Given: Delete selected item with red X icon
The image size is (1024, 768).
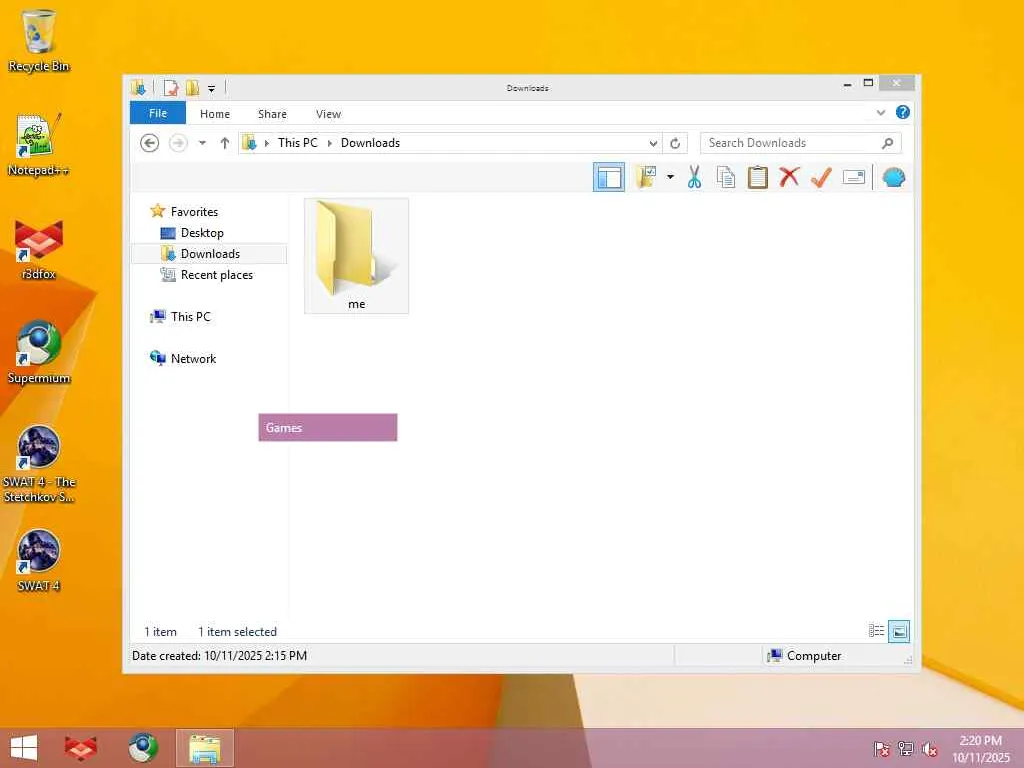Looking at the screenshot, I should (x=789, y=177).
